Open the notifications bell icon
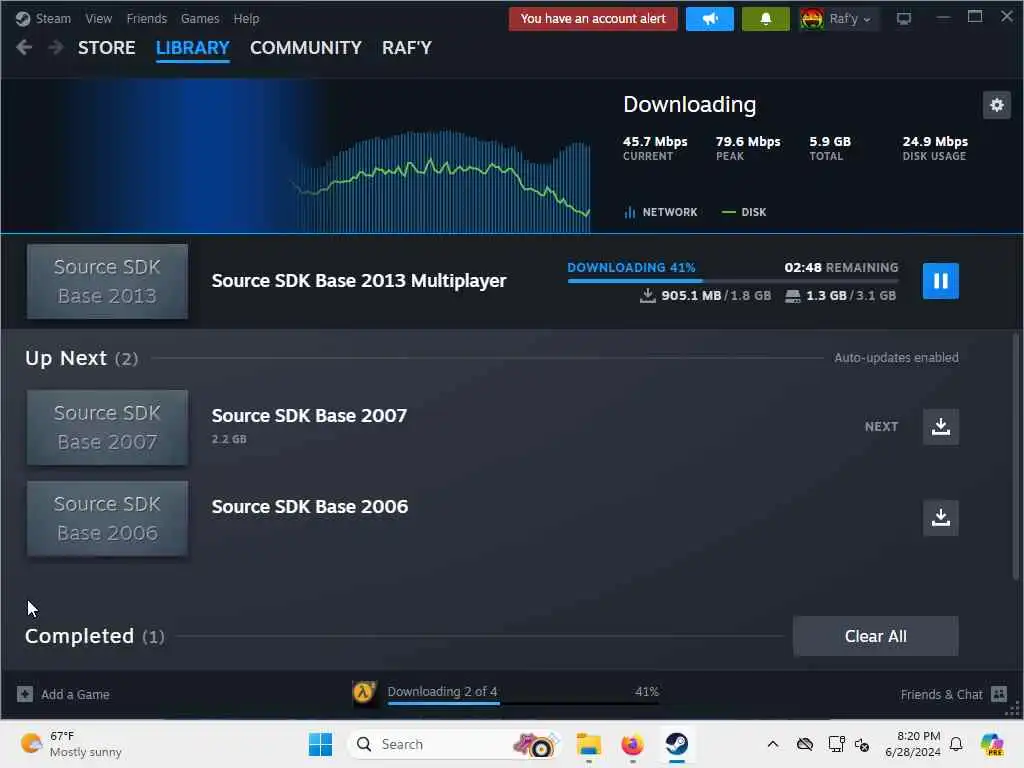Screen dimensions: 1024x768 coord(765,19)
